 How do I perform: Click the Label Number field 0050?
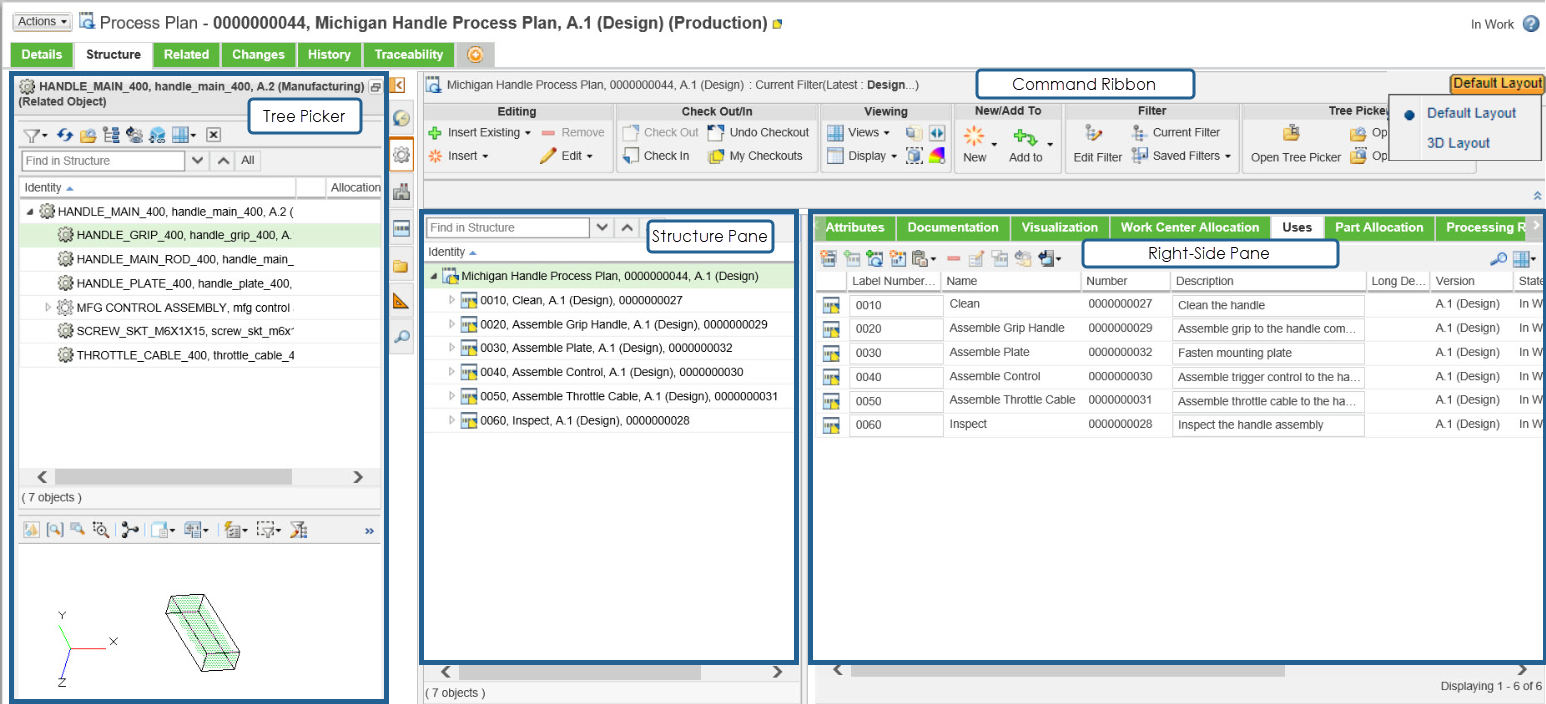896,401
